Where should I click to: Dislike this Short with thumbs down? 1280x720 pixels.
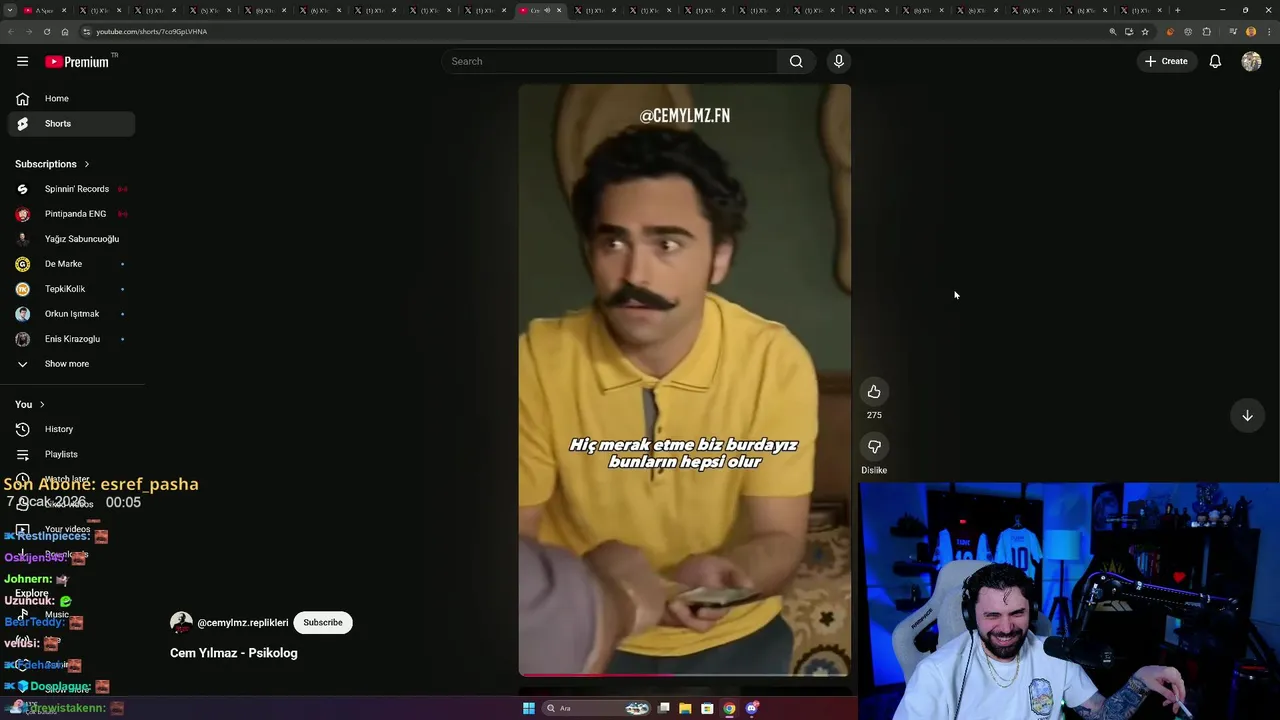[874, 446]
